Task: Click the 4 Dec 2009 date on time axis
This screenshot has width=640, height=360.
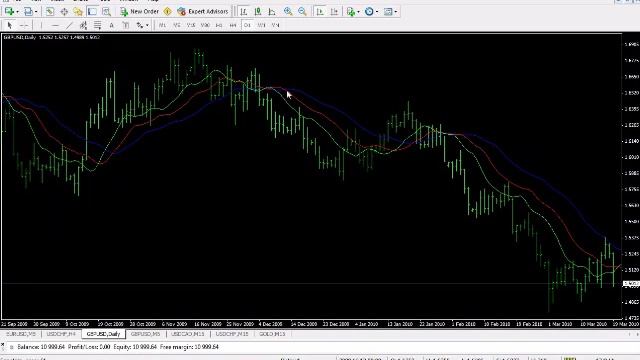Action: coord(271,324)
